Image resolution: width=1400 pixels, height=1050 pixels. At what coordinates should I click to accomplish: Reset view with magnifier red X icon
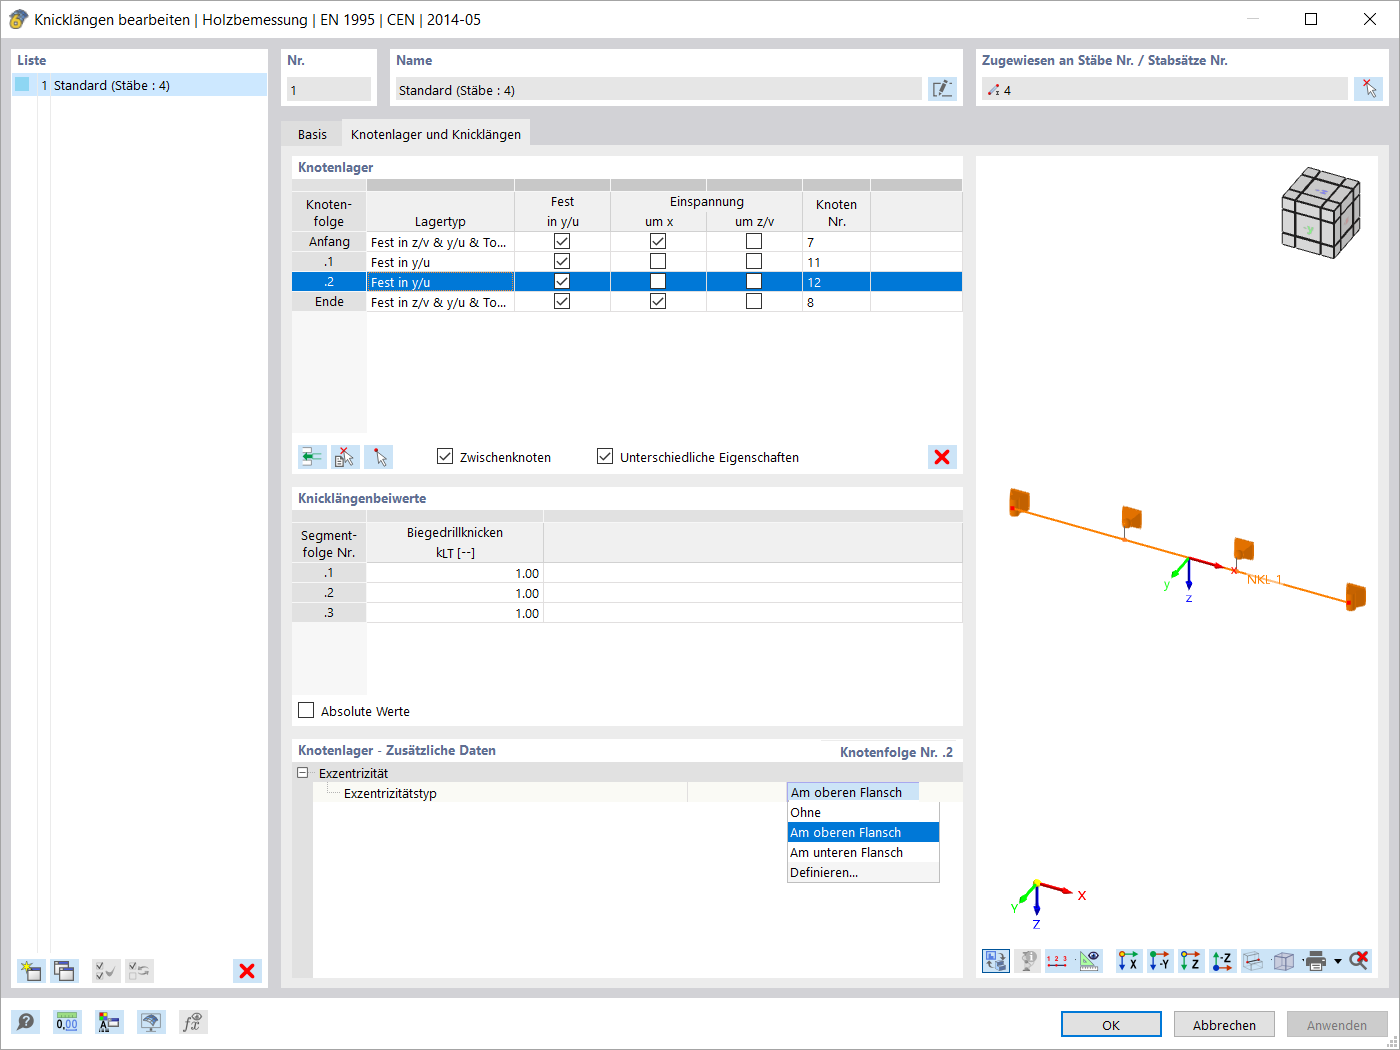tap(1359, 961)
